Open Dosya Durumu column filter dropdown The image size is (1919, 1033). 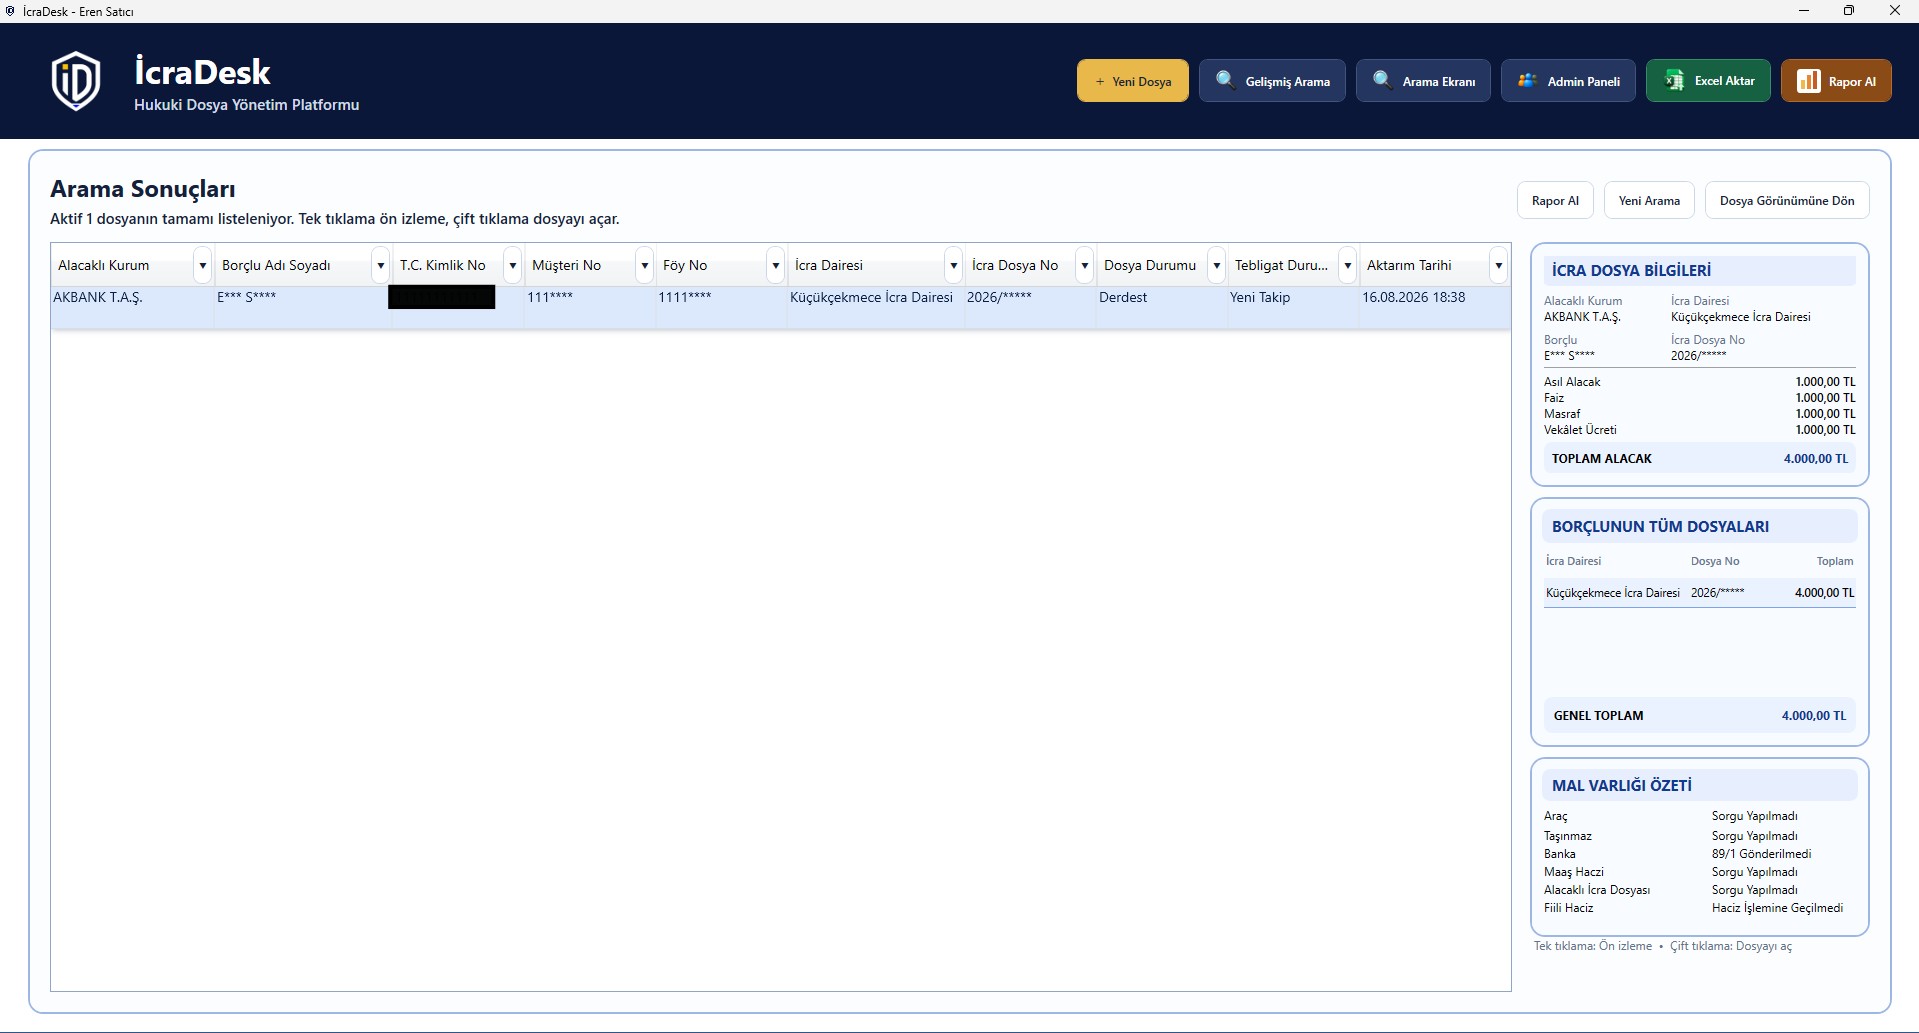click(x=1216, y=265)
